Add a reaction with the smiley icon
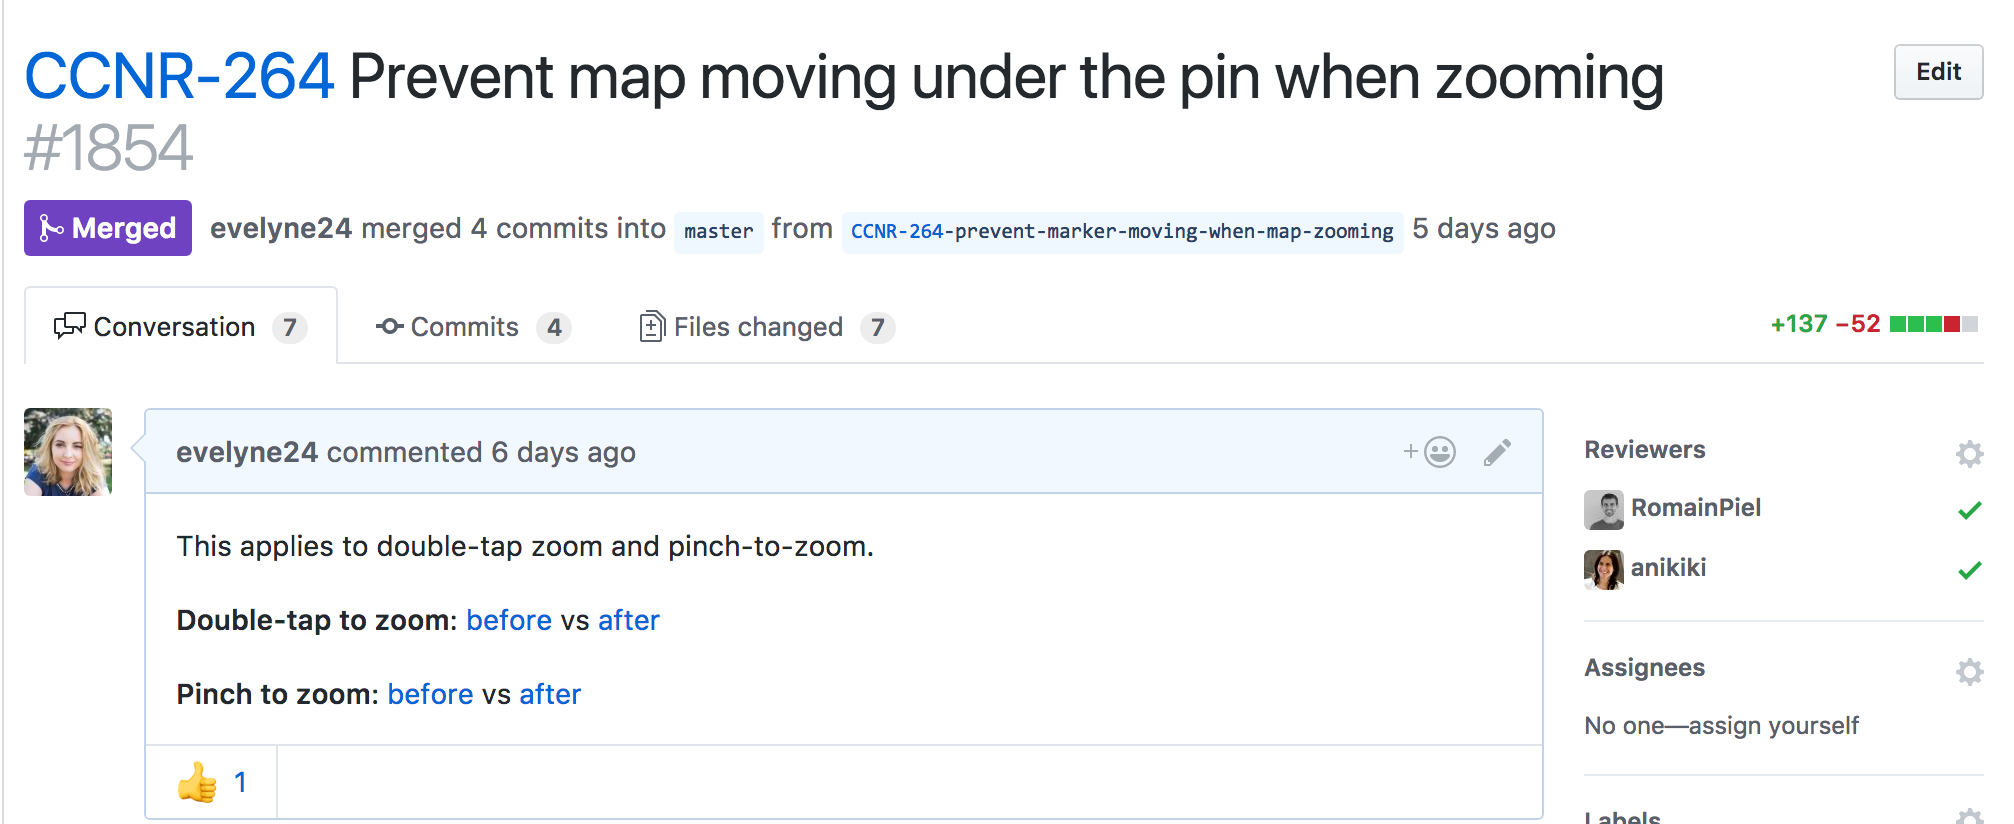This screenshot has height=824, width=2014. 1429,452
